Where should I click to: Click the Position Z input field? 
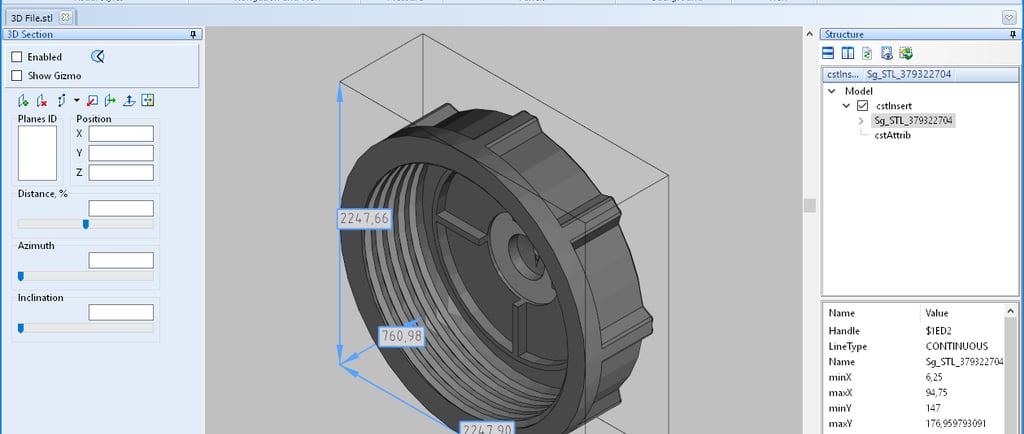pos(121,173)
